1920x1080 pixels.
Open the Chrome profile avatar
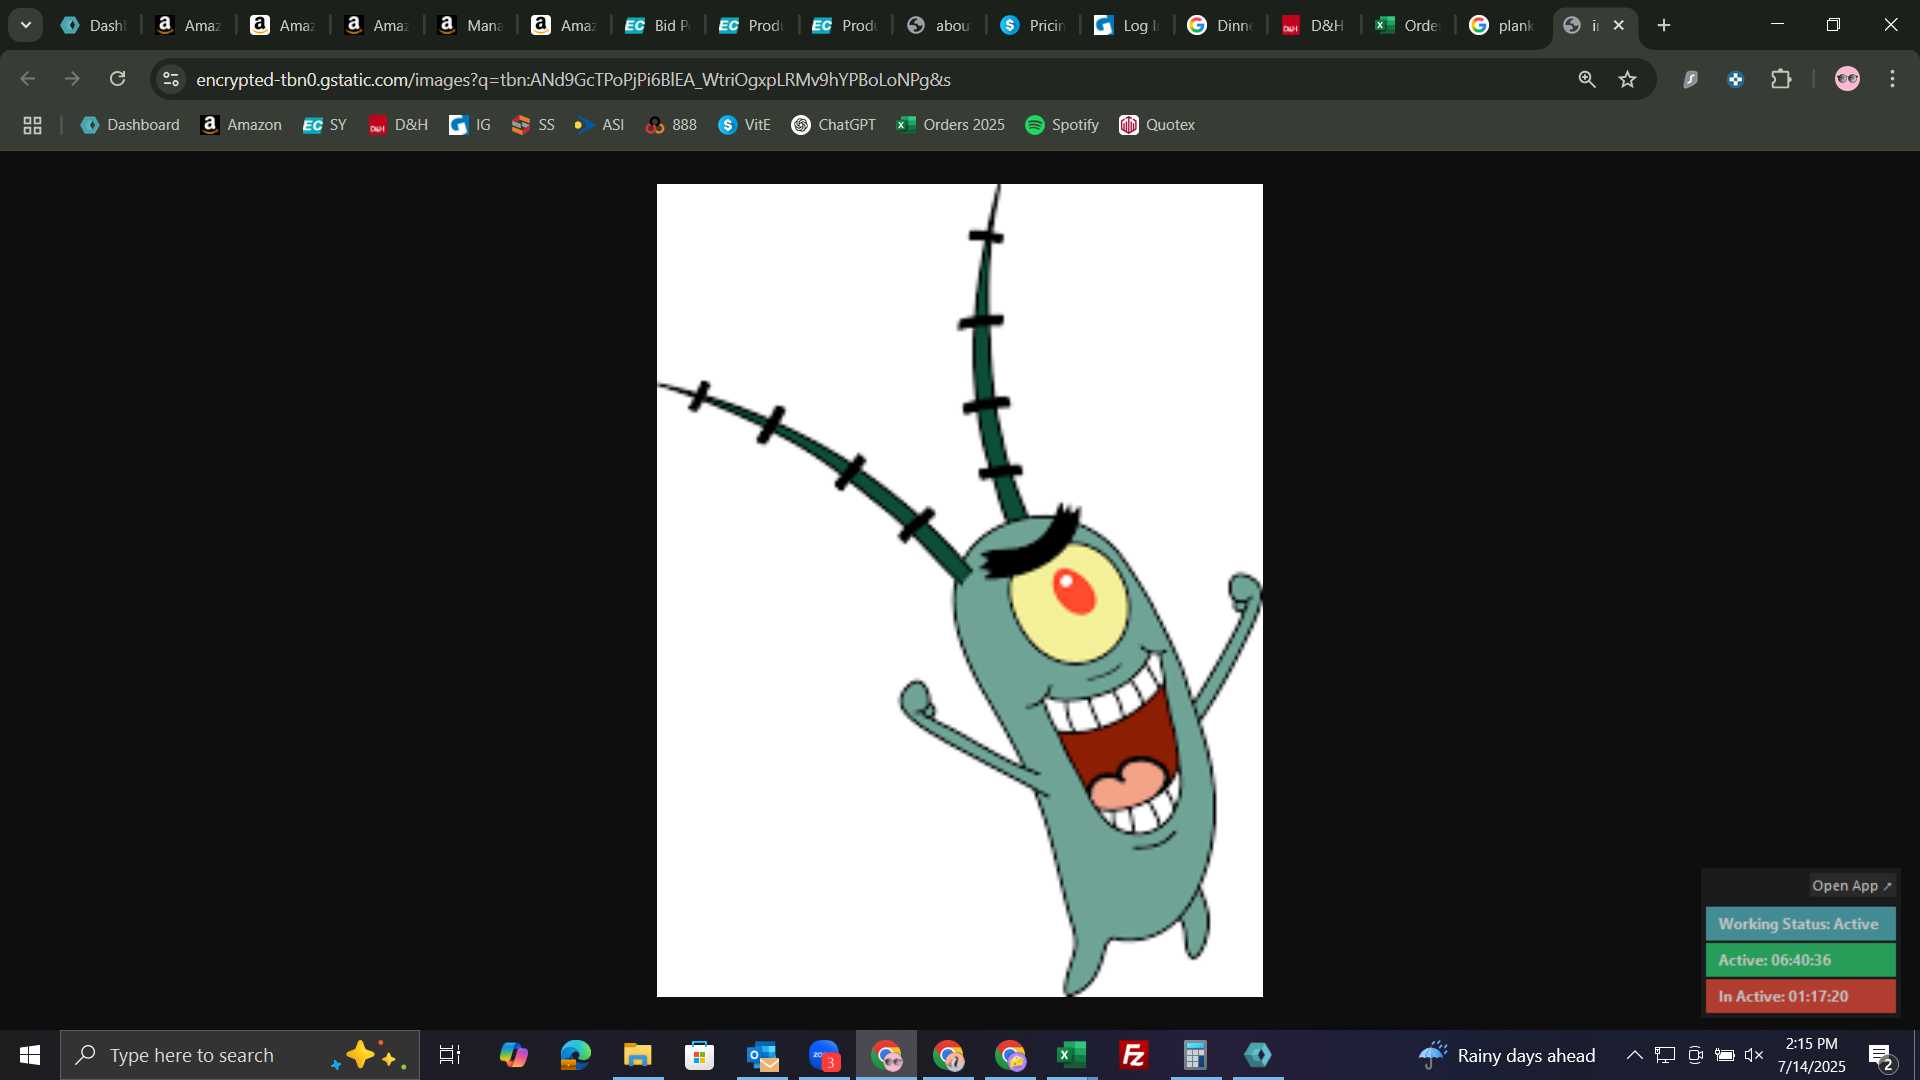pyautogui.click(x=1848, y=79)
